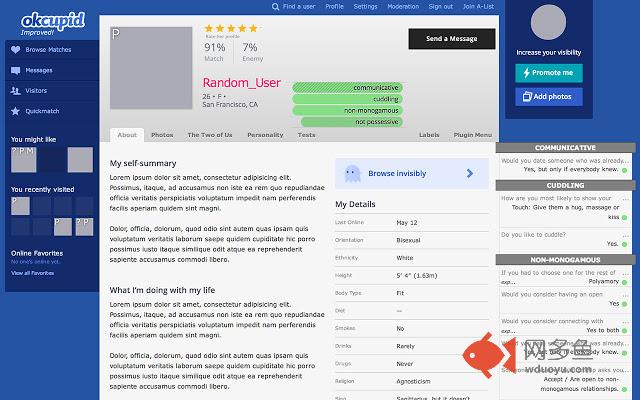Click the not possessive label bar

click(x=352, y=122)
